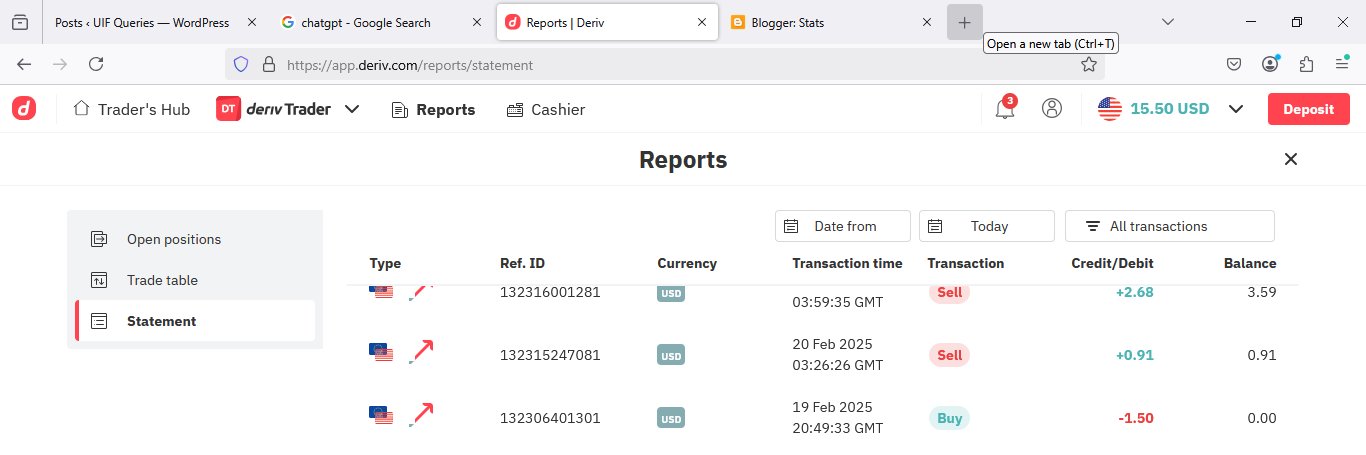Screen dimensions: 1366x455
Task: Close the Blogger: Stats tab
Action: [927, 22]
